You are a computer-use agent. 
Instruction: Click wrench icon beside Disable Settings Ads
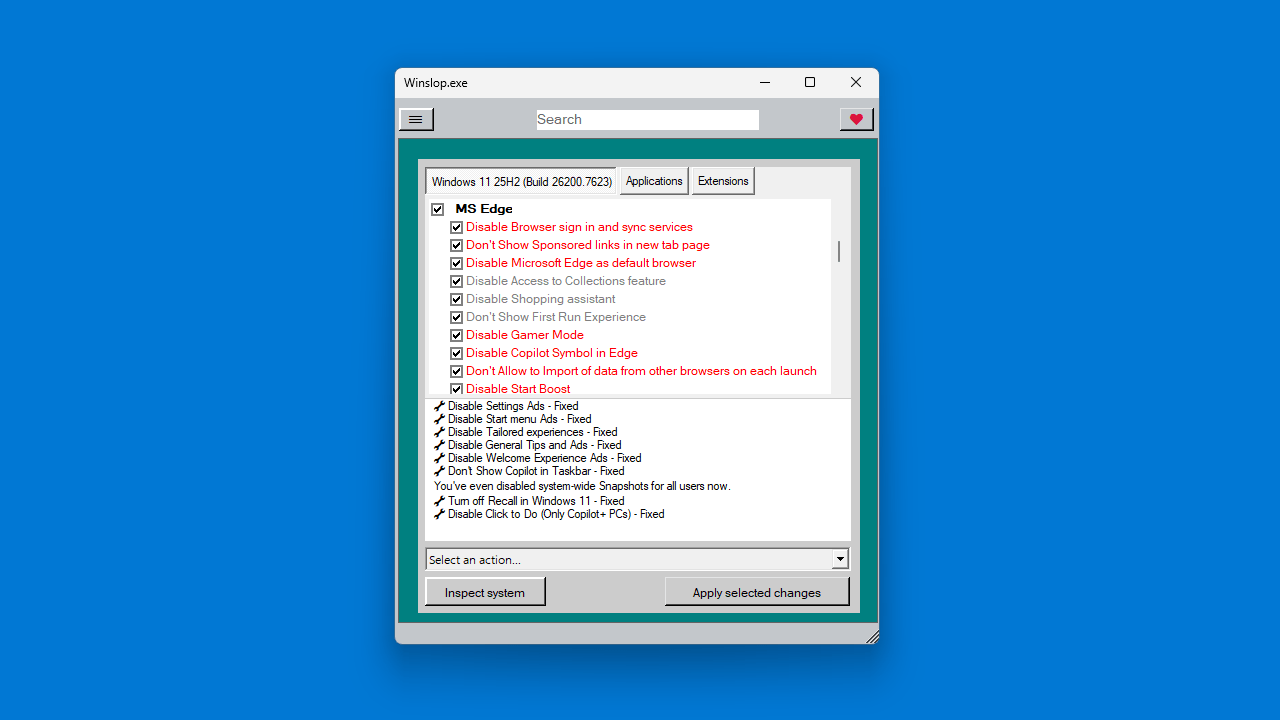[439, 406]
